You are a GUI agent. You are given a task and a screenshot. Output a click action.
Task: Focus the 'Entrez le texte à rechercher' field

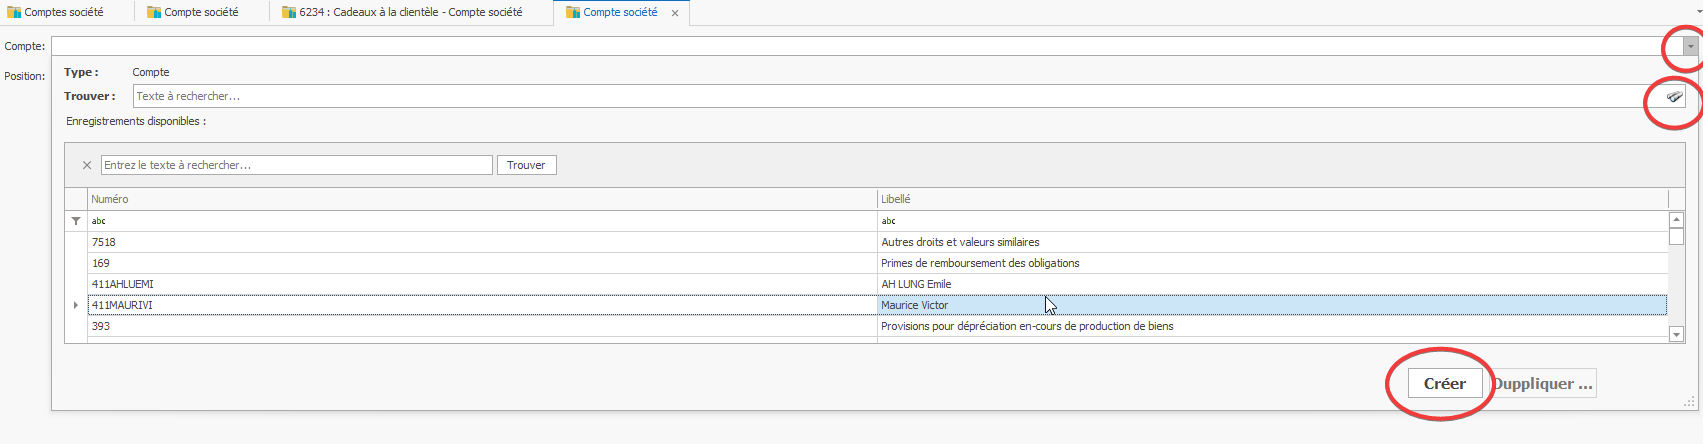[x=296, y=165]
